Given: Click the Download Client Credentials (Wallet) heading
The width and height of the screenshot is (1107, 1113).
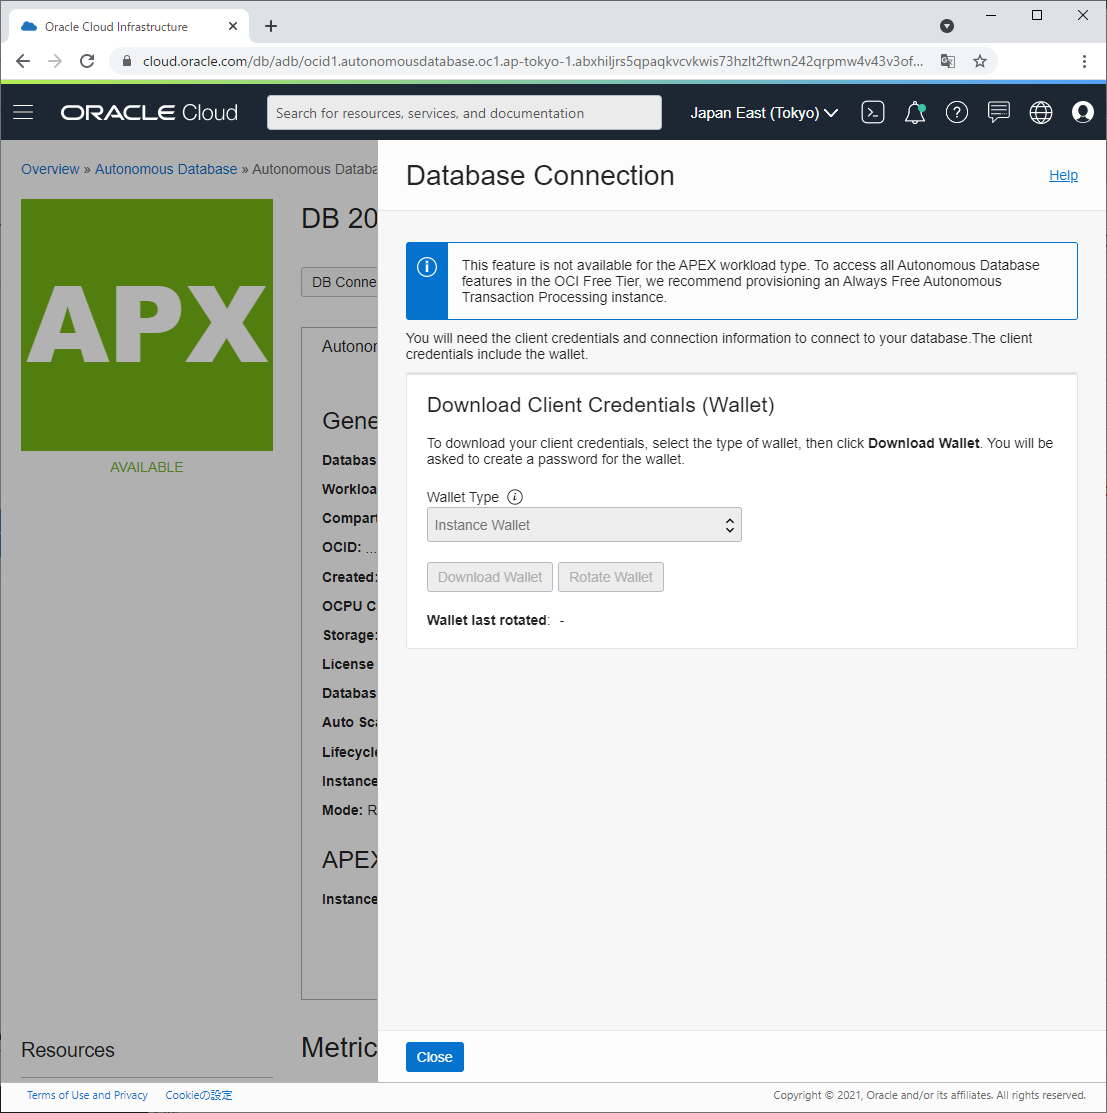Looking at the screenshot, I should pos(600,405).
